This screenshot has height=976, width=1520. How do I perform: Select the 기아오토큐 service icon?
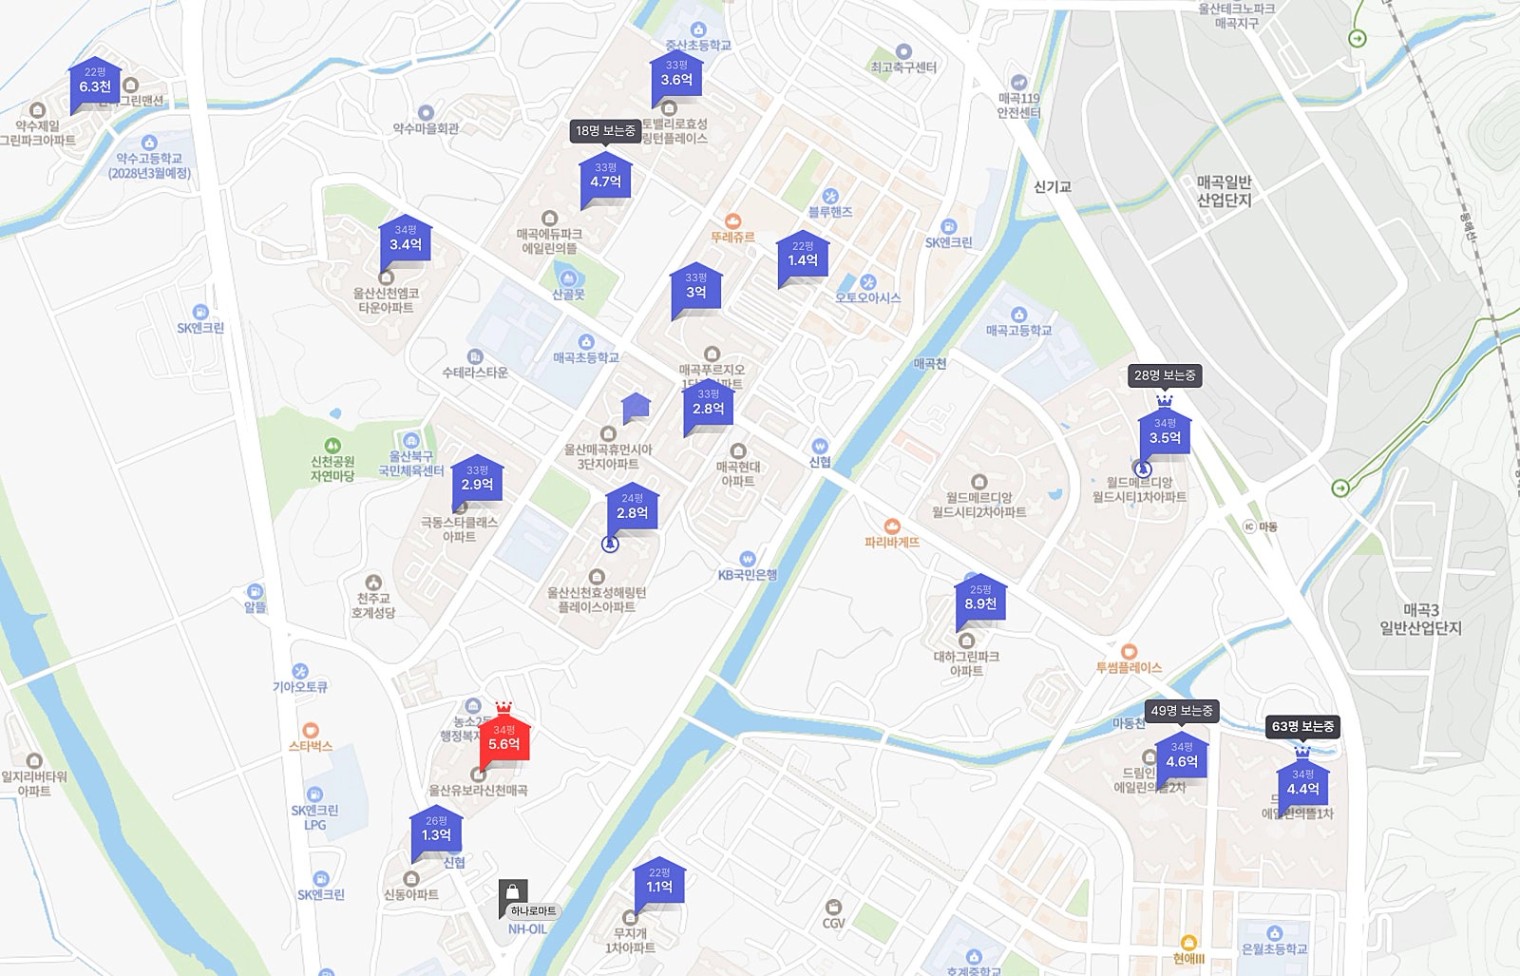(x=300, y=671)
